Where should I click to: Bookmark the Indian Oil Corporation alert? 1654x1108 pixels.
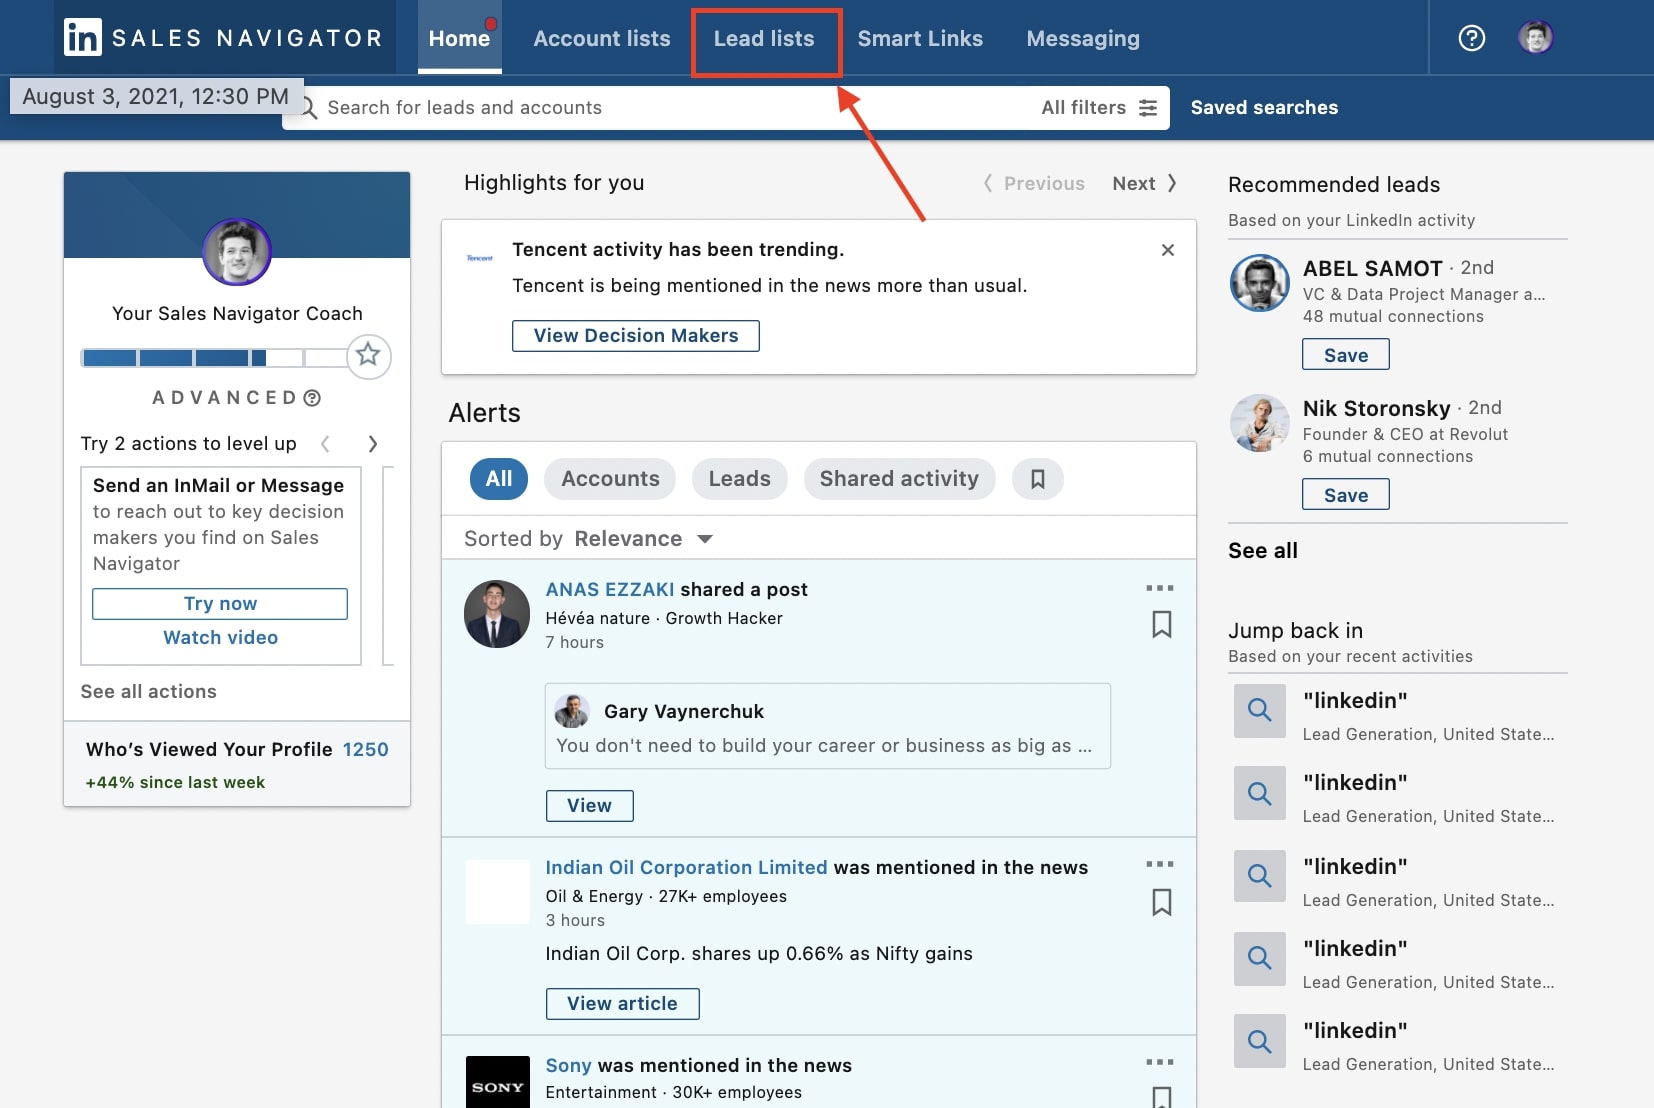click(1161, 903)
